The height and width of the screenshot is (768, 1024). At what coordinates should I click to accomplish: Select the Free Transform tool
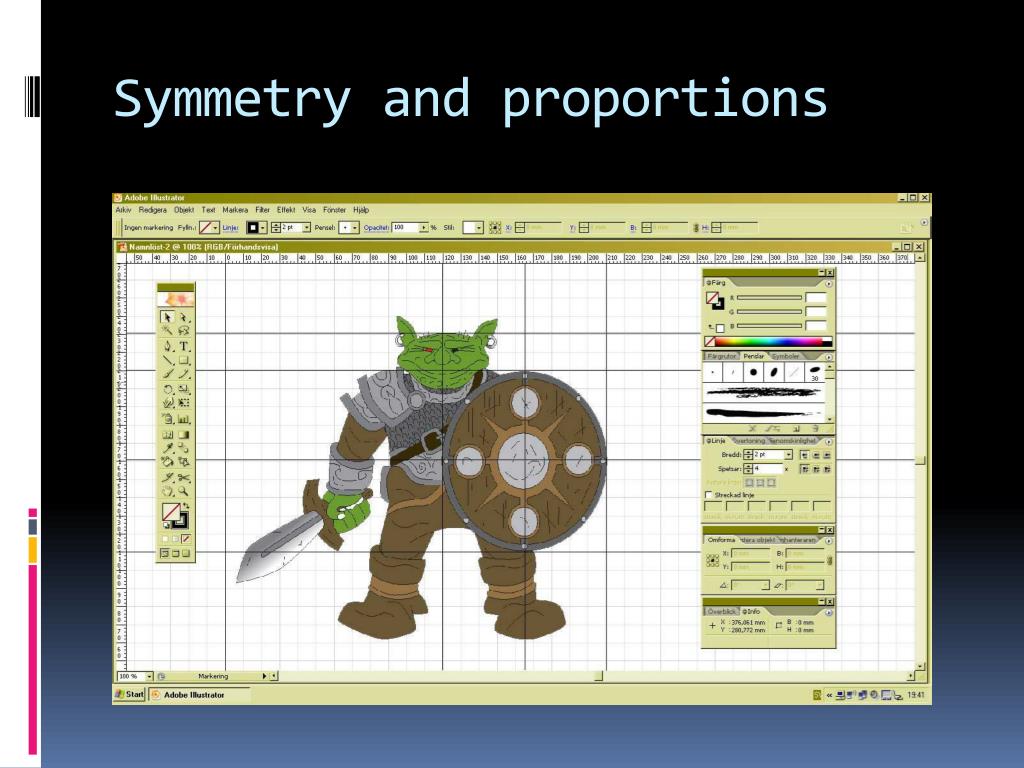click(x=184, y=403)
